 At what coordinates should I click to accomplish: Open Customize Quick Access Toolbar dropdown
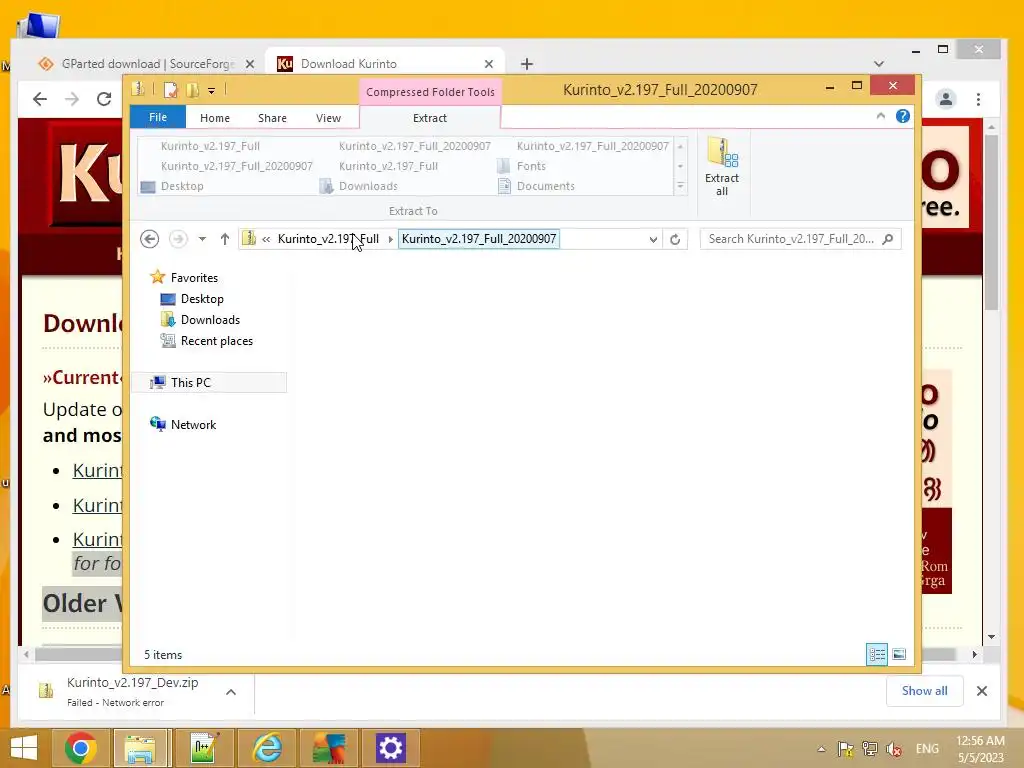[212, 91]
